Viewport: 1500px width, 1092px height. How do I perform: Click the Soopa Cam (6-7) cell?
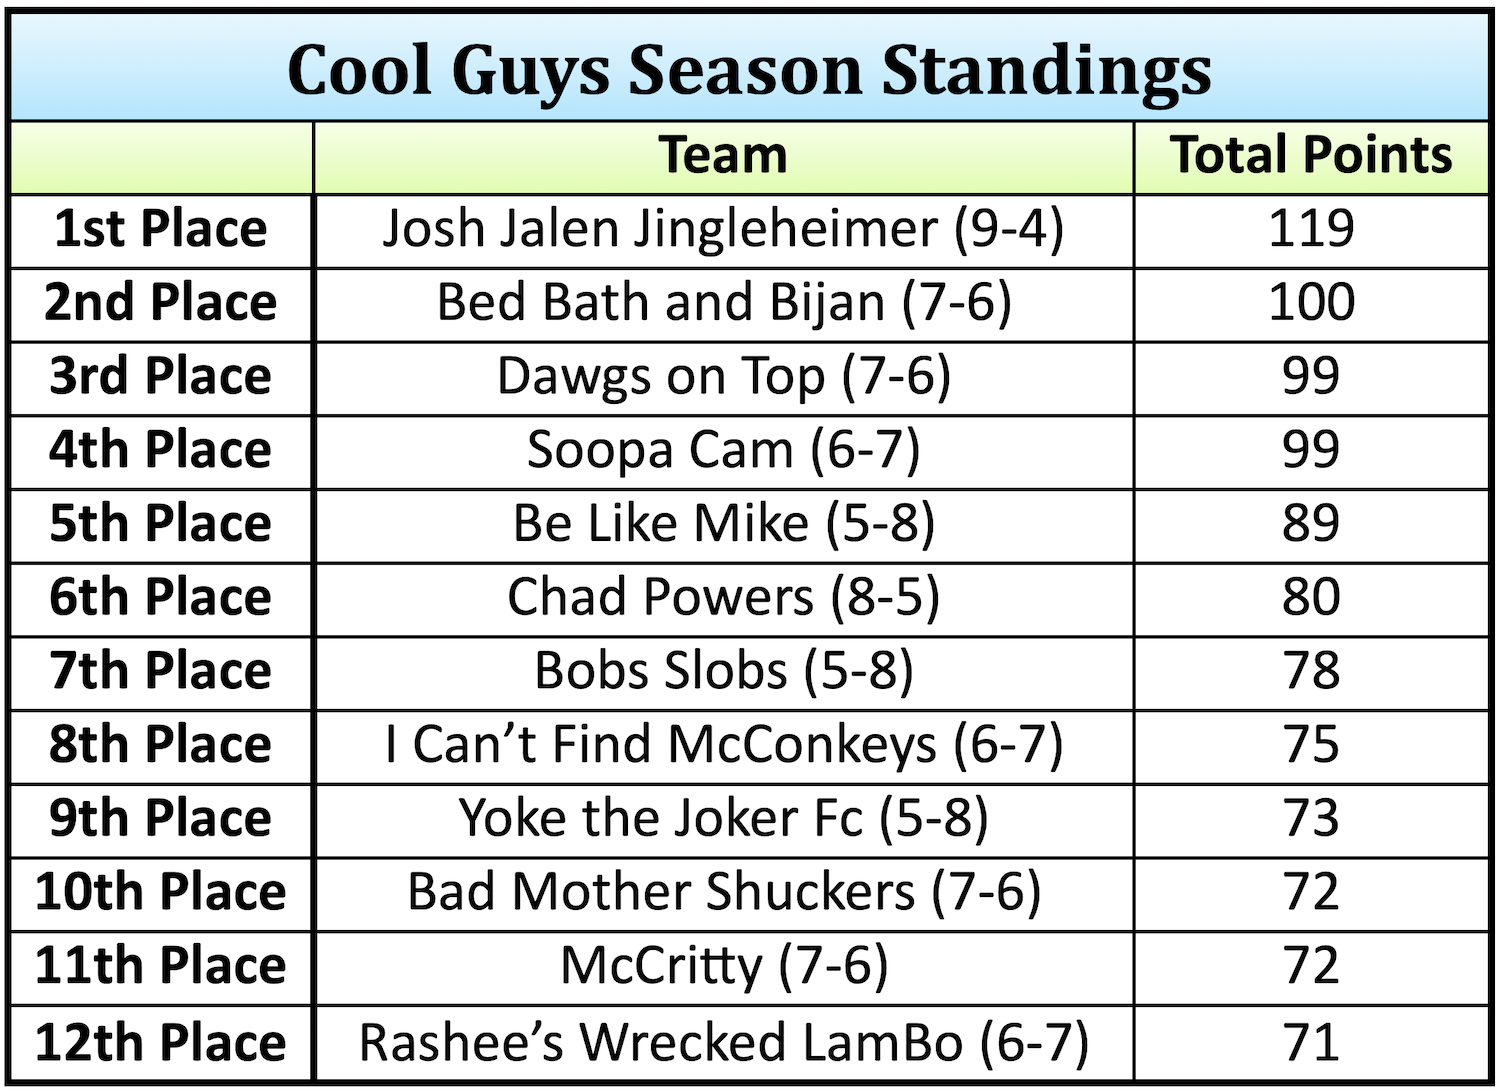coord(723,451)
